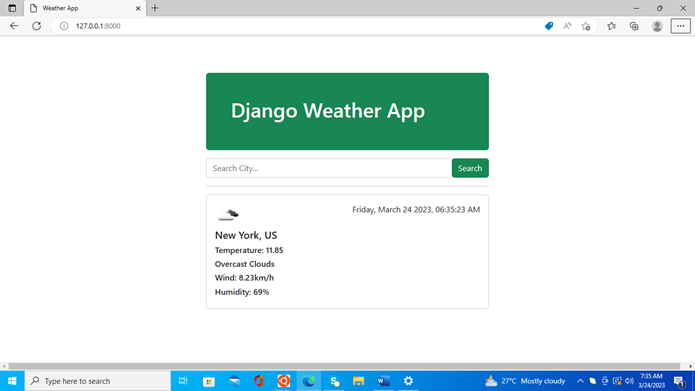Select the Weather App tab
The width and height of the screenshot is (695, 391).
80,8
